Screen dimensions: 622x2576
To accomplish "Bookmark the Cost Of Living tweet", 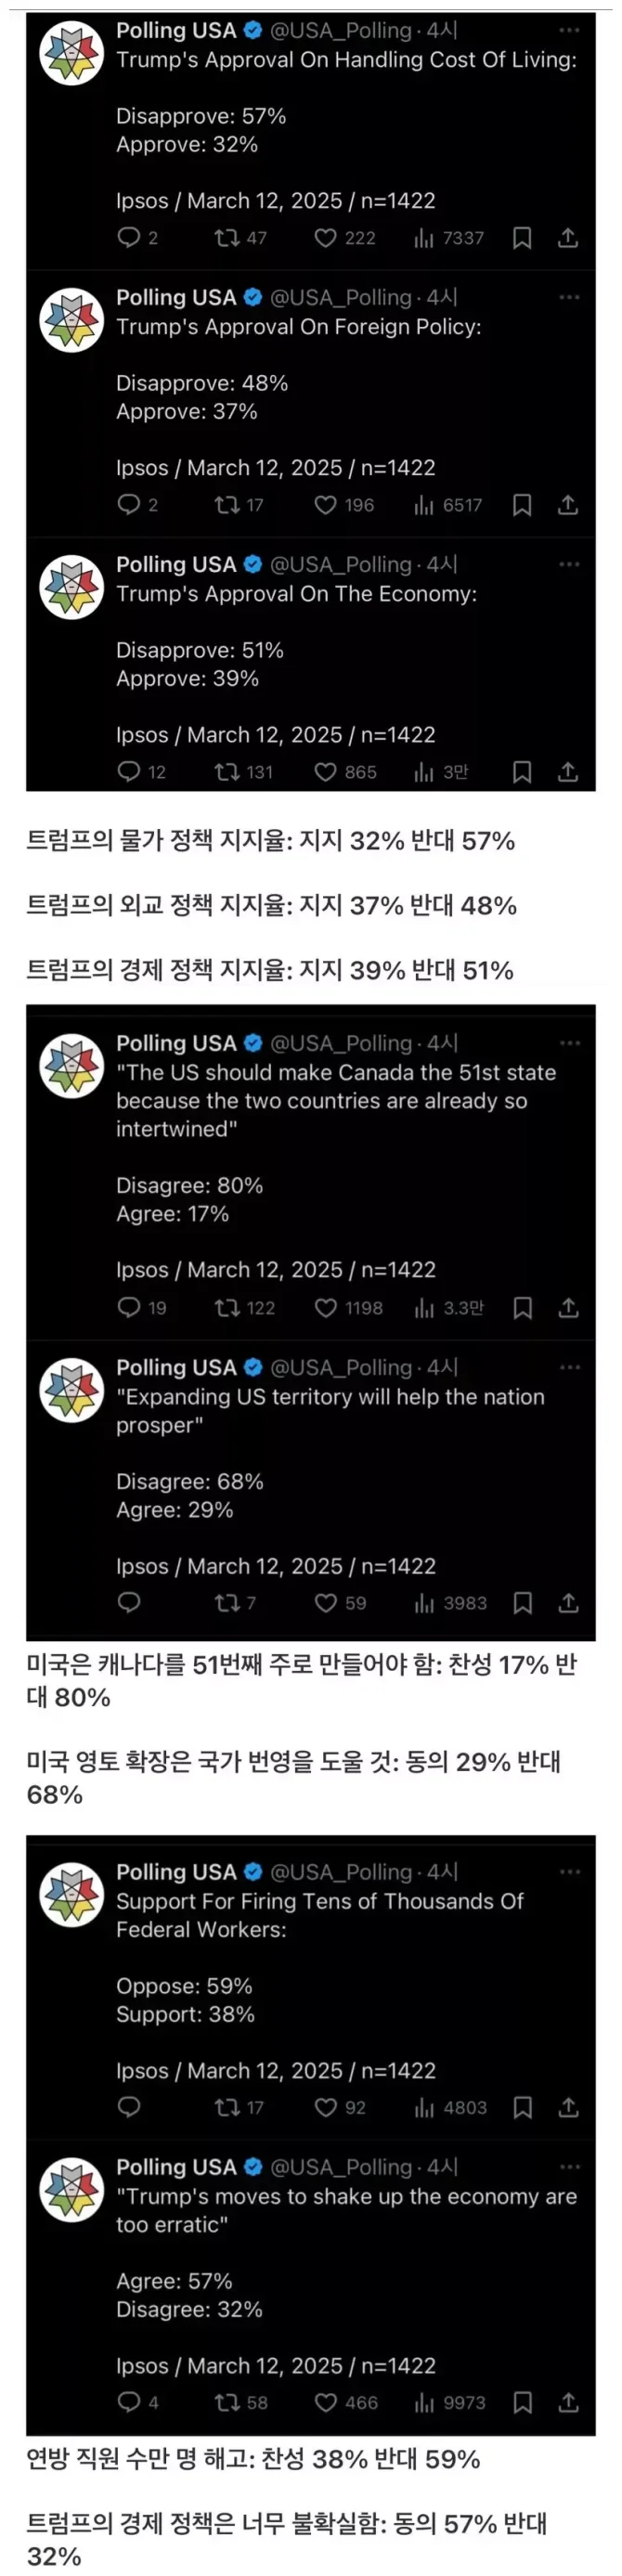I will [x=522, y=238].
